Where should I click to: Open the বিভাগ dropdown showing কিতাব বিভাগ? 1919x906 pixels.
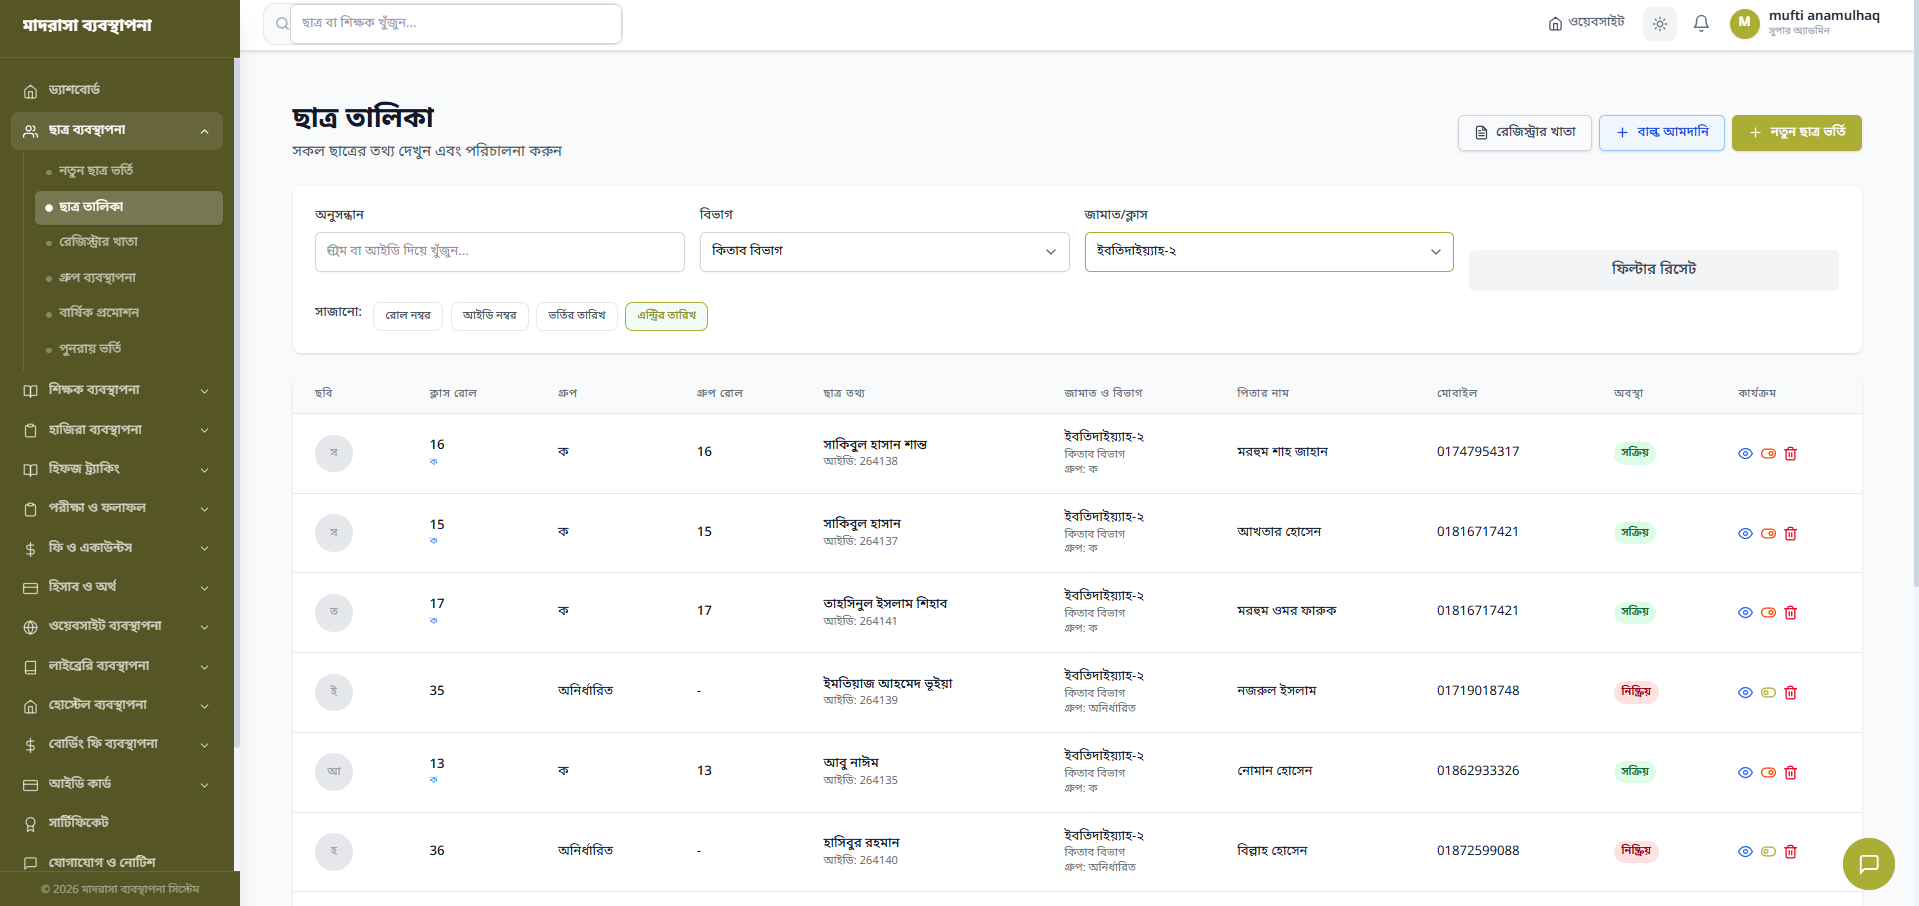point(884,252)
